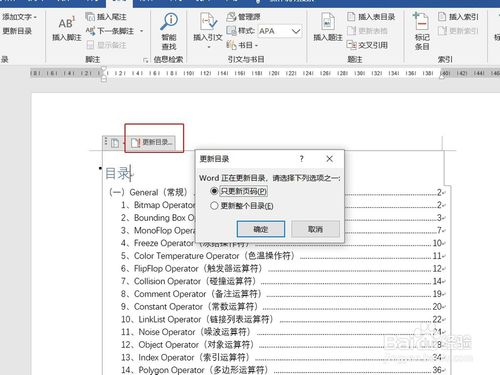Click TOC entry '9、Constant Operator'
This screenshot has width=500, height=375.
[189, 306]
